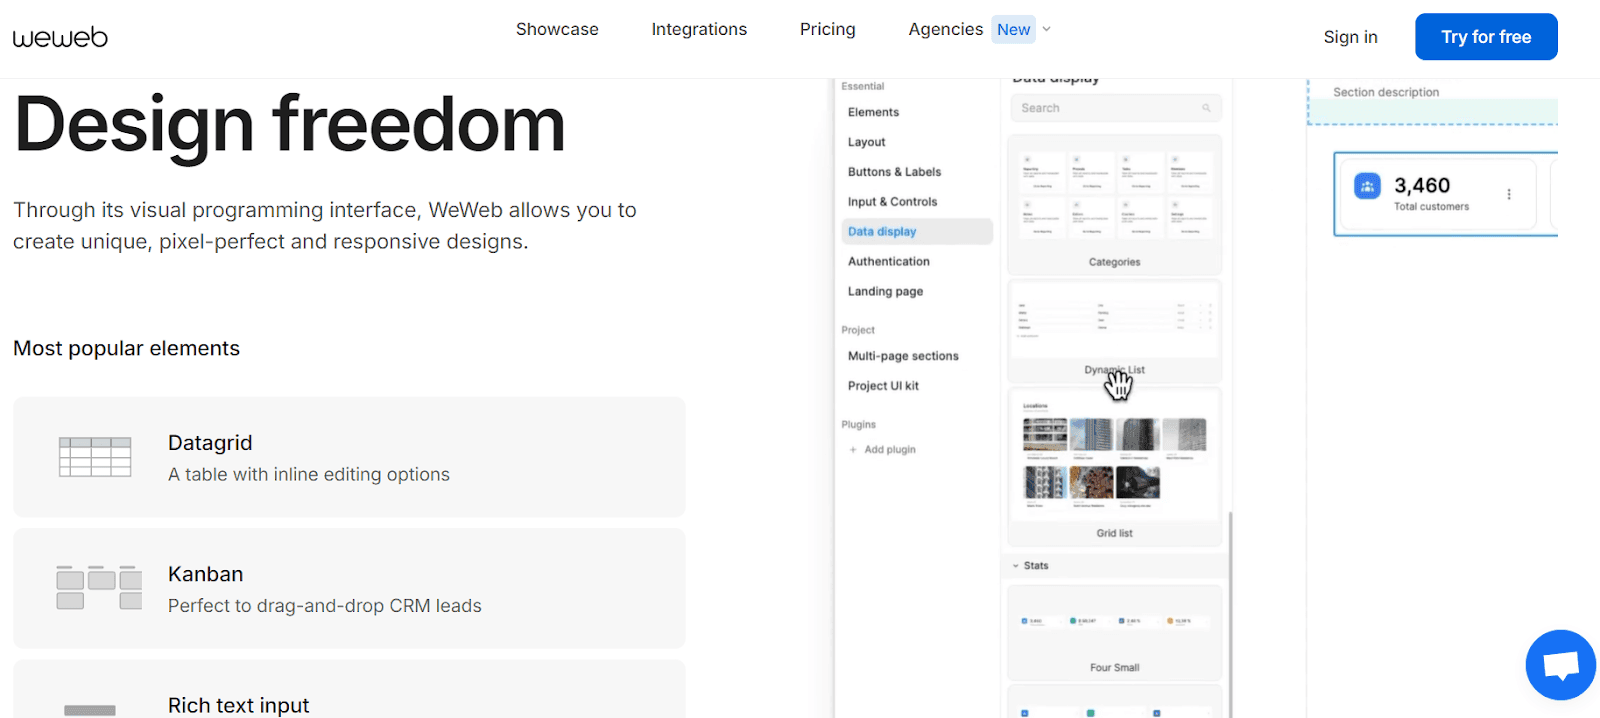Select the Four Small stats thumbnail
Image resolution: width=1600 pixels, height=718 pixels.
click(1115, 633)
